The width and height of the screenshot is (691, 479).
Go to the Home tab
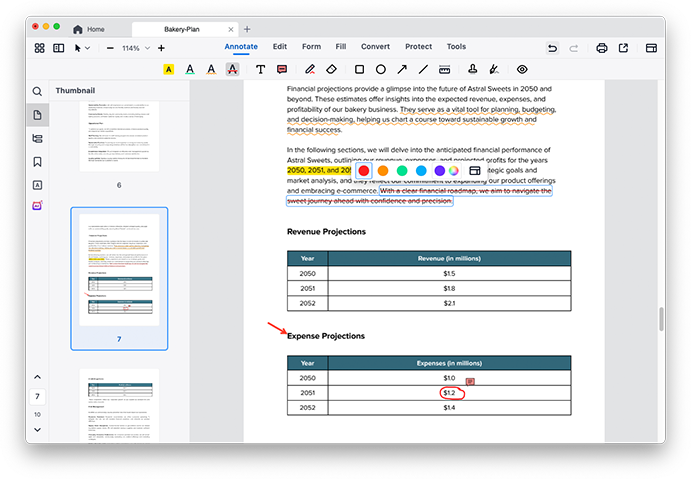point(89,30)
